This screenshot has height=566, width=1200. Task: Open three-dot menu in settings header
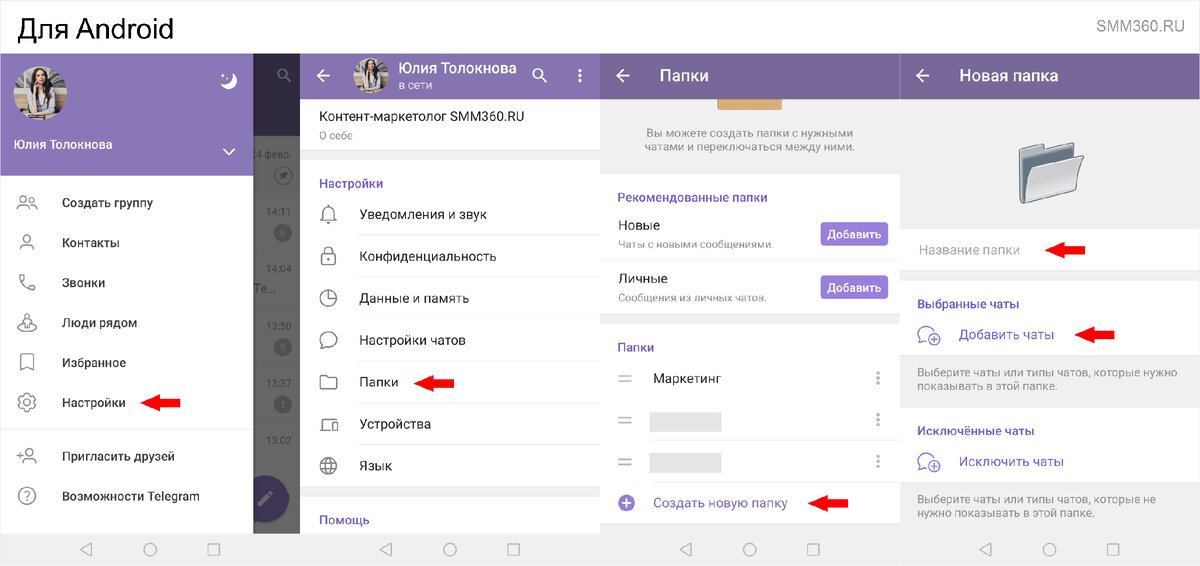pos(580,75)
